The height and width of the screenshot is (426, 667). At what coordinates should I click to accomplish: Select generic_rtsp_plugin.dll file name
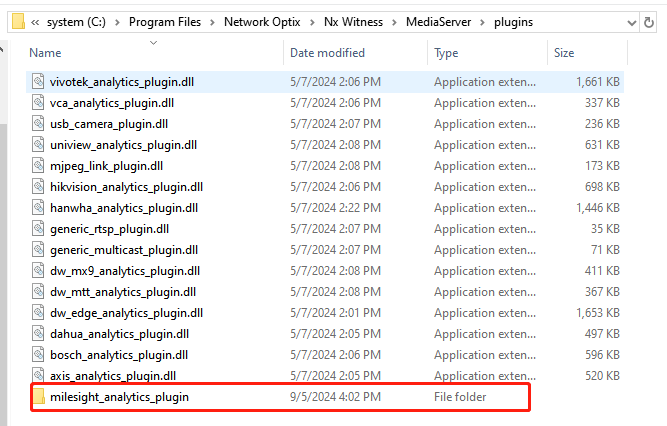pyautogui.click(x=109, y=229)
